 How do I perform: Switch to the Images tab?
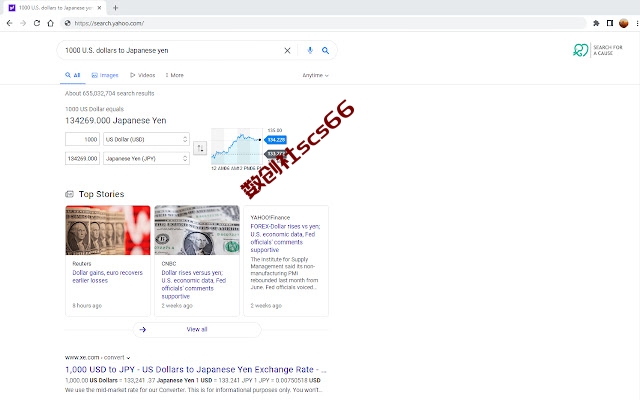(x=105, y=75)
